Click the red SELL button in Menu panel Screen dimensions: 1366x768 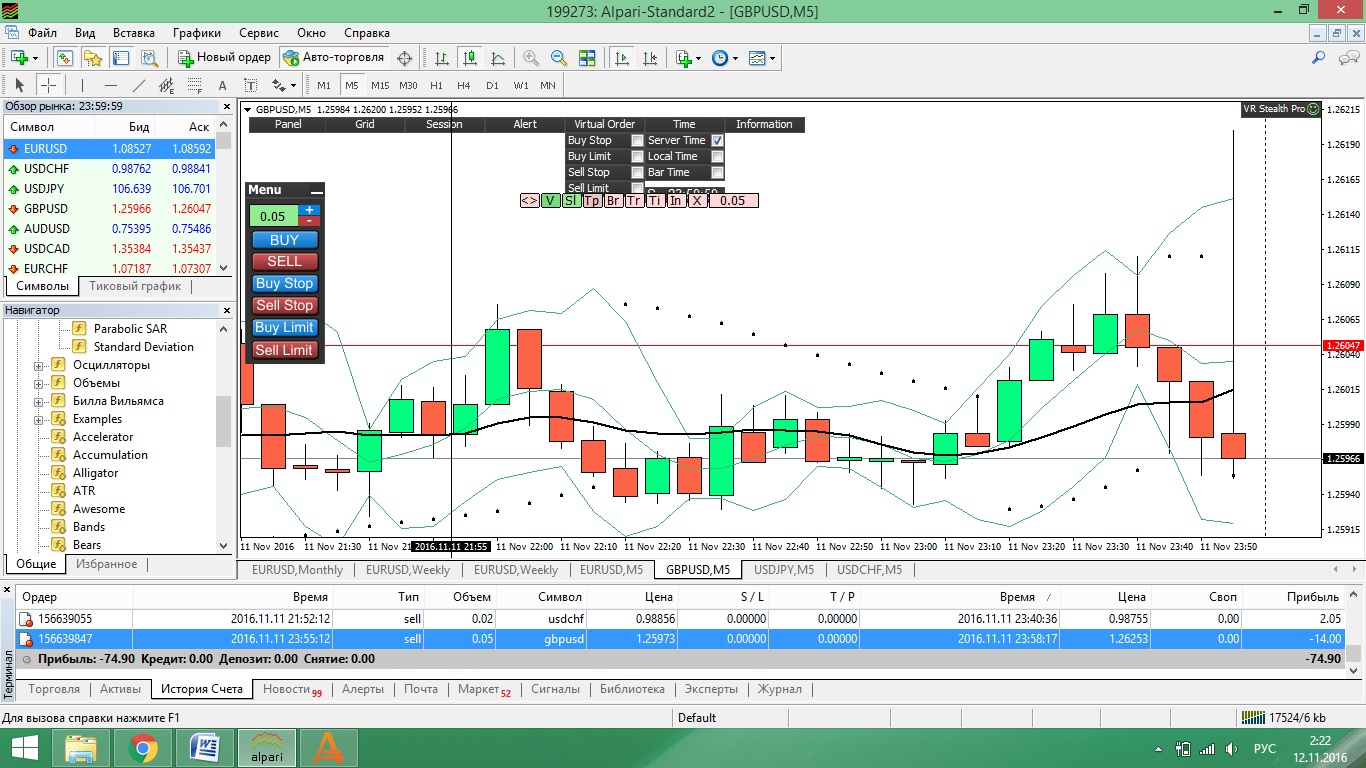[x=284, y=261]
